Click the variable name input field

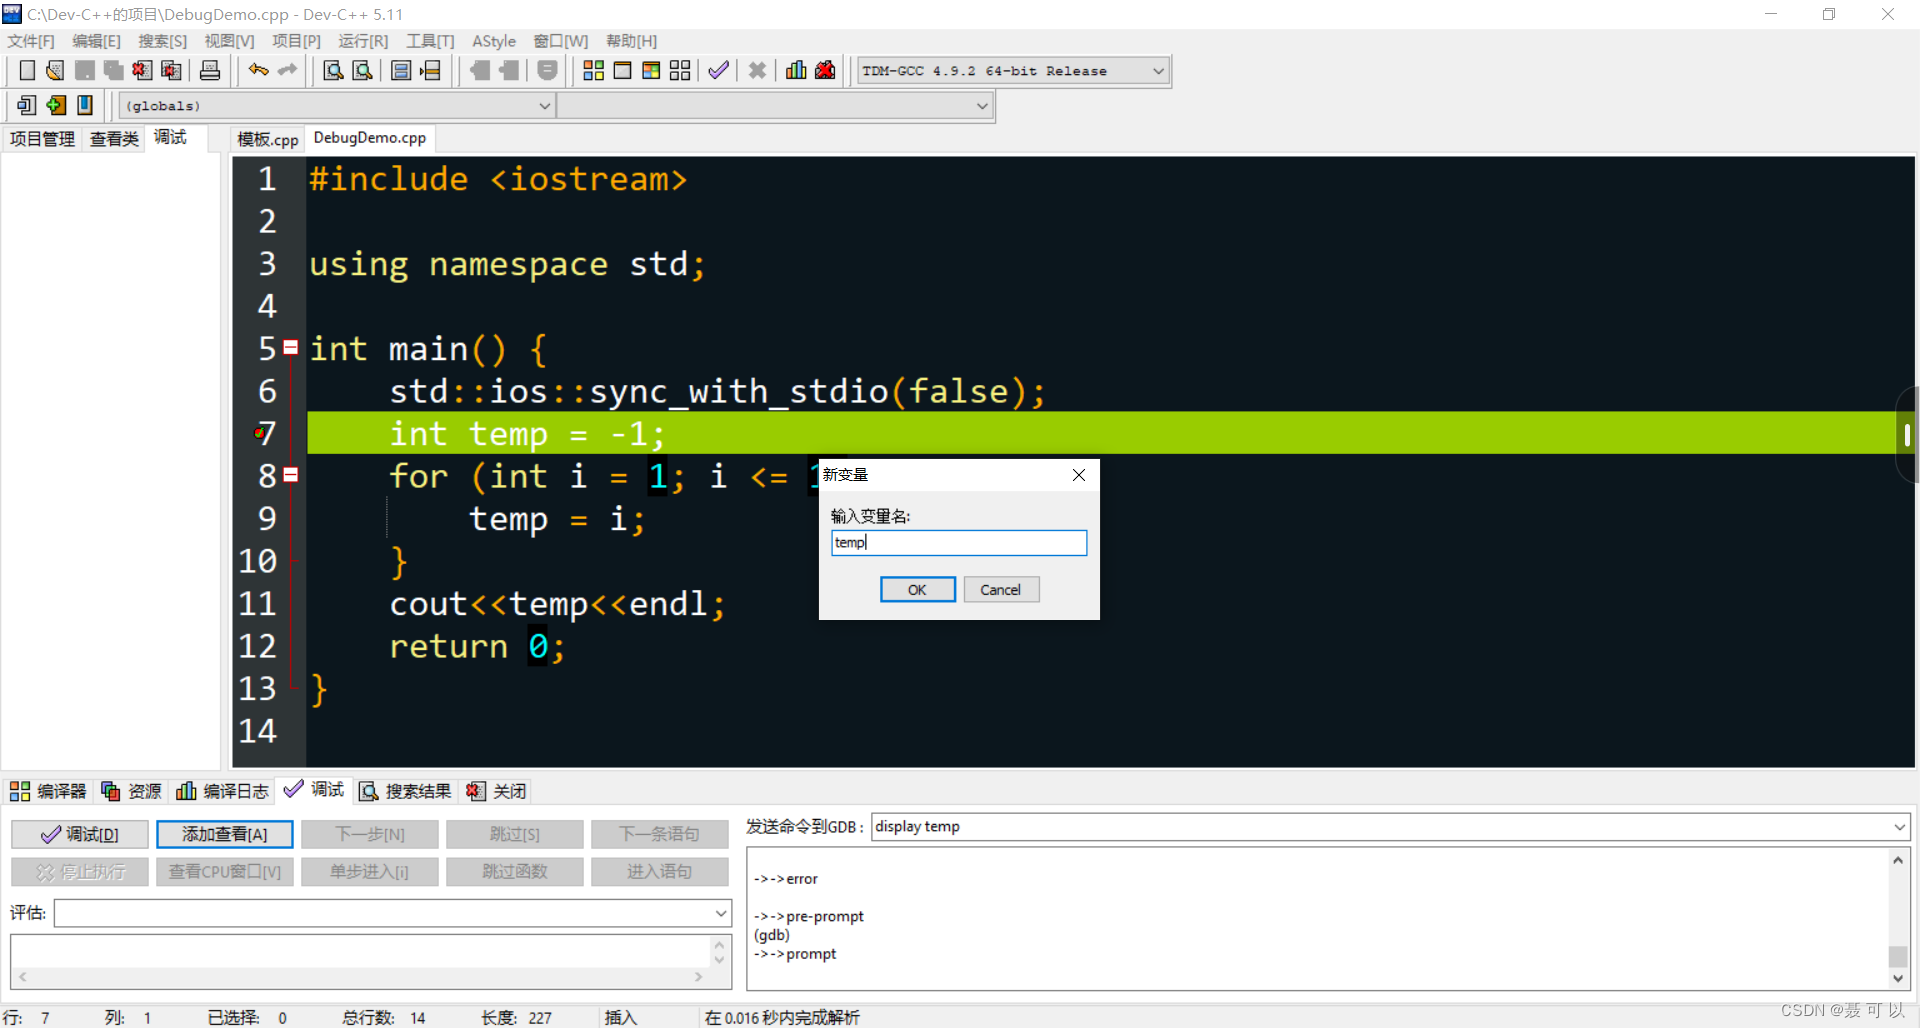click(x=959, y=542)
